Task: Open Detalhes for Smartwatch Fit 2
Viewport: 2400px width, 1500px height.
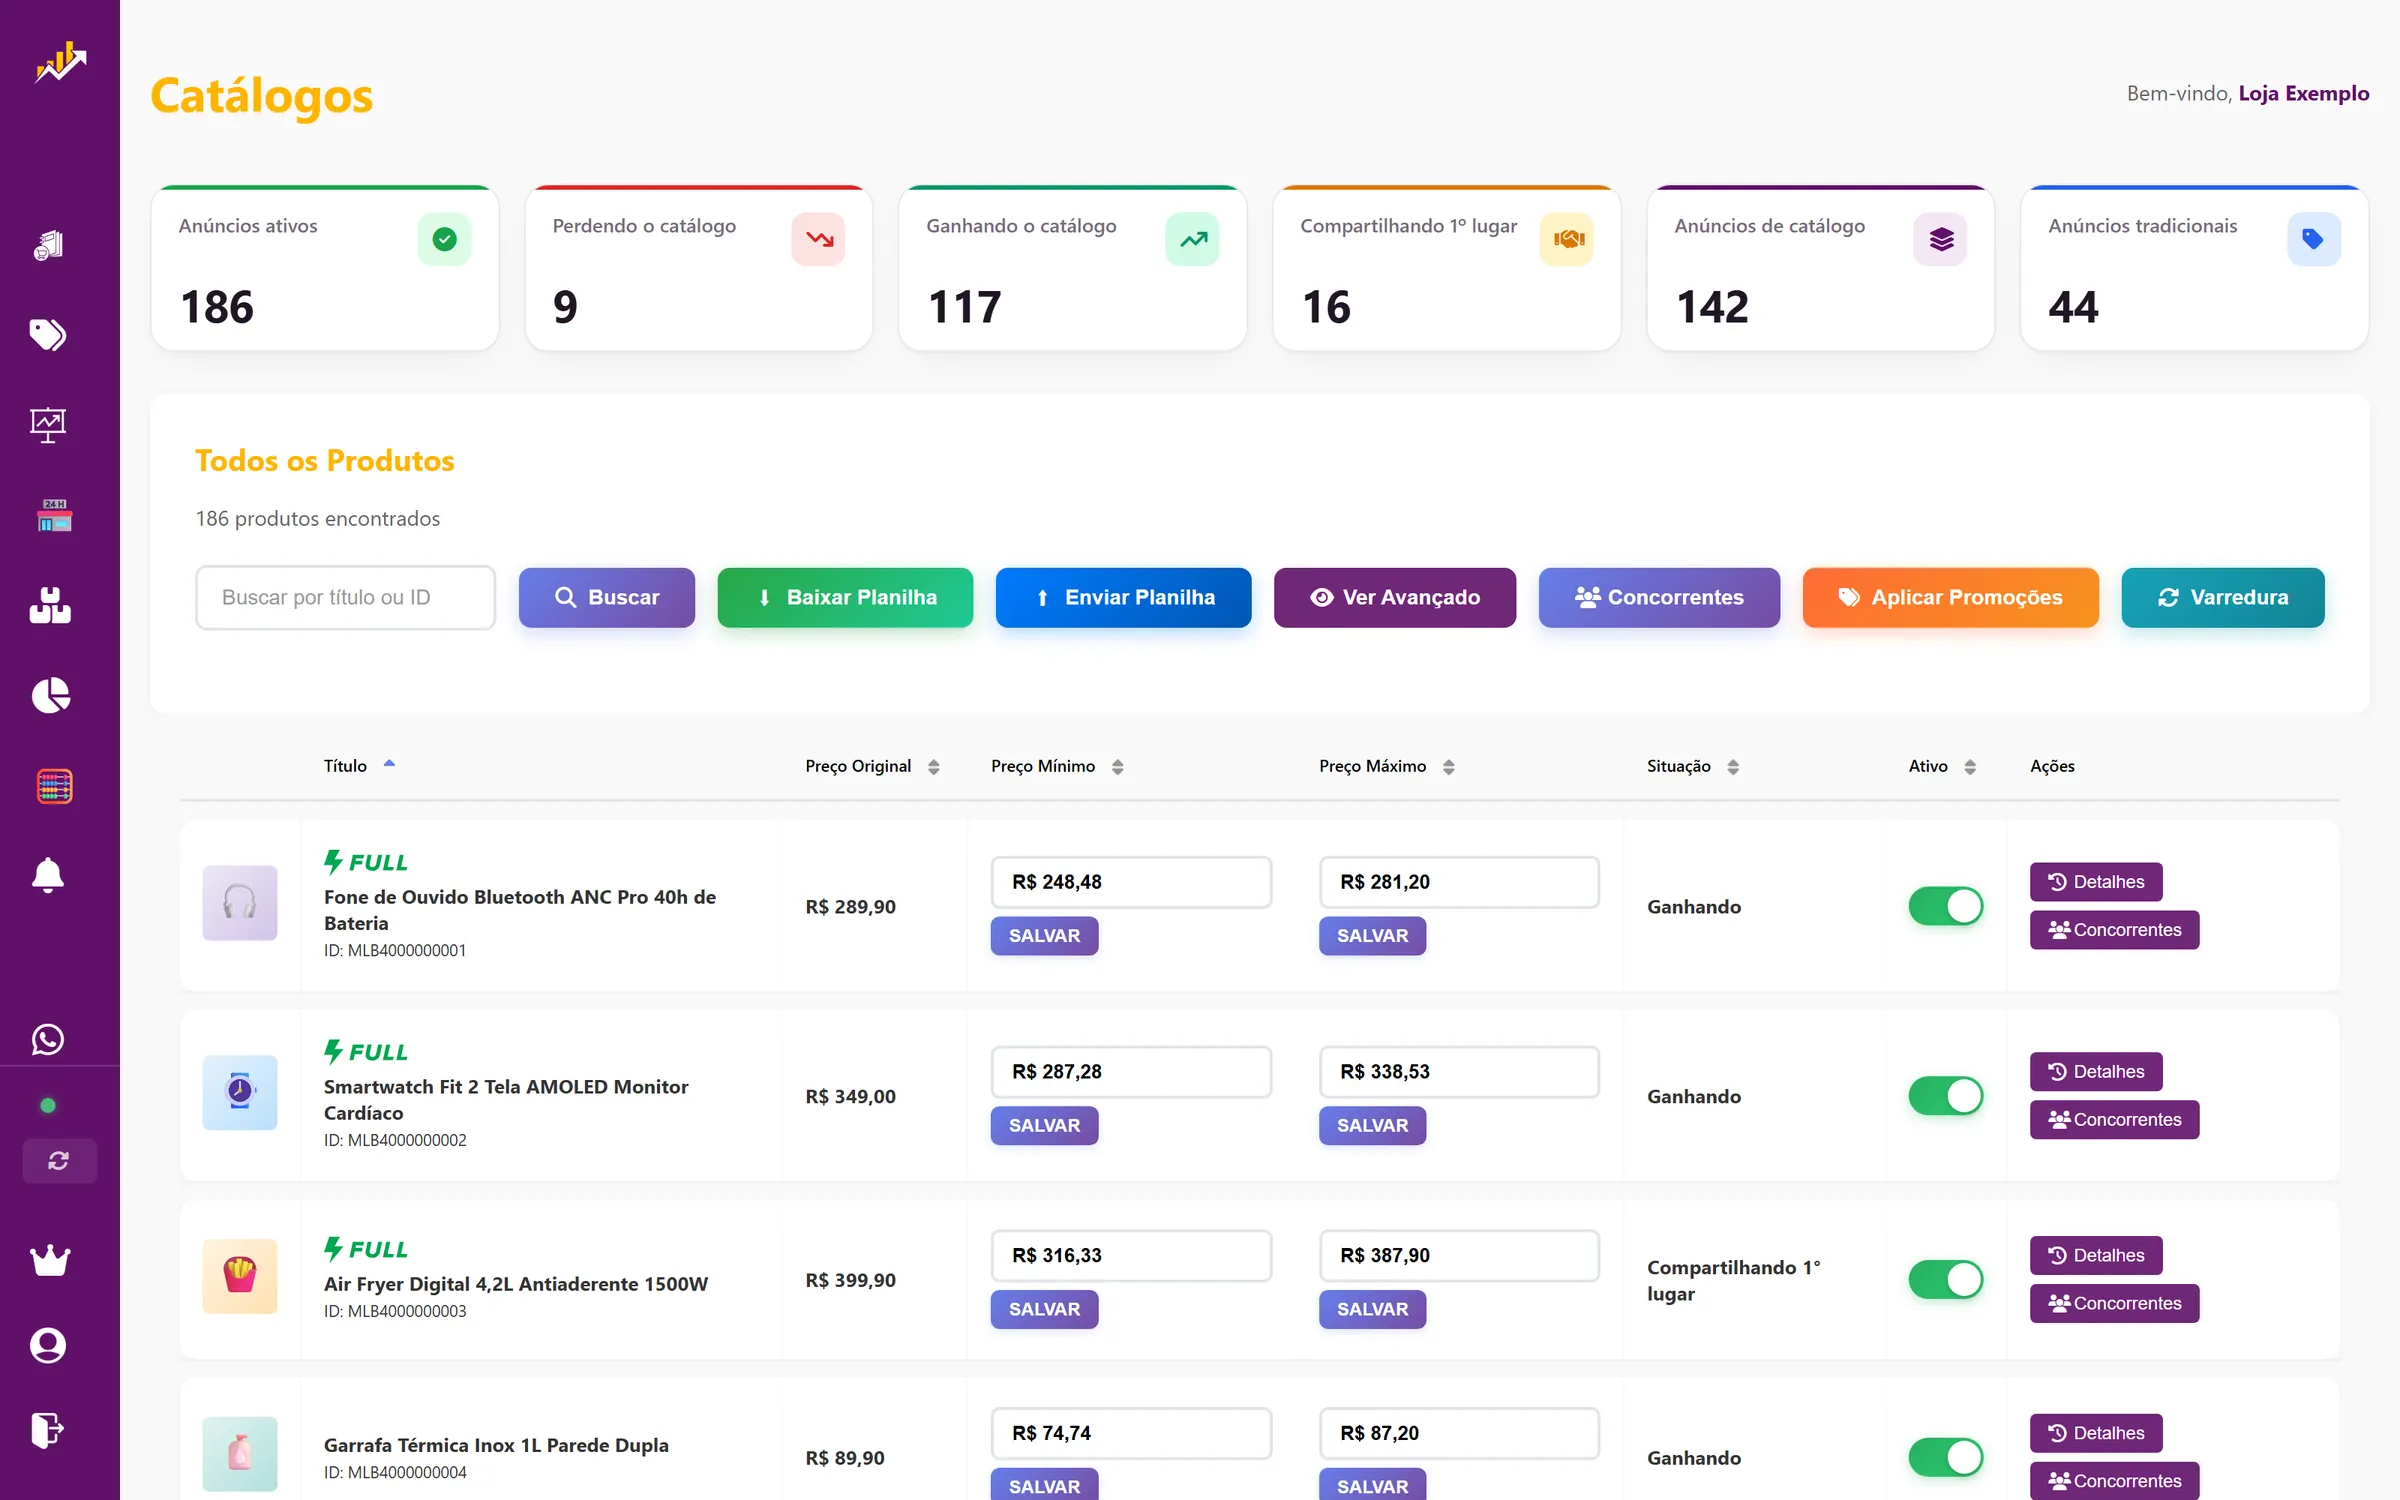Action: [x=2095, y=1071]
